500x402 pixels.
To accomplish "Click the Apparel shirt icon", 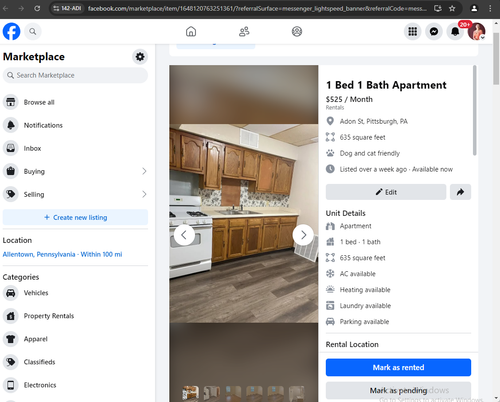I will click(11, 339).
